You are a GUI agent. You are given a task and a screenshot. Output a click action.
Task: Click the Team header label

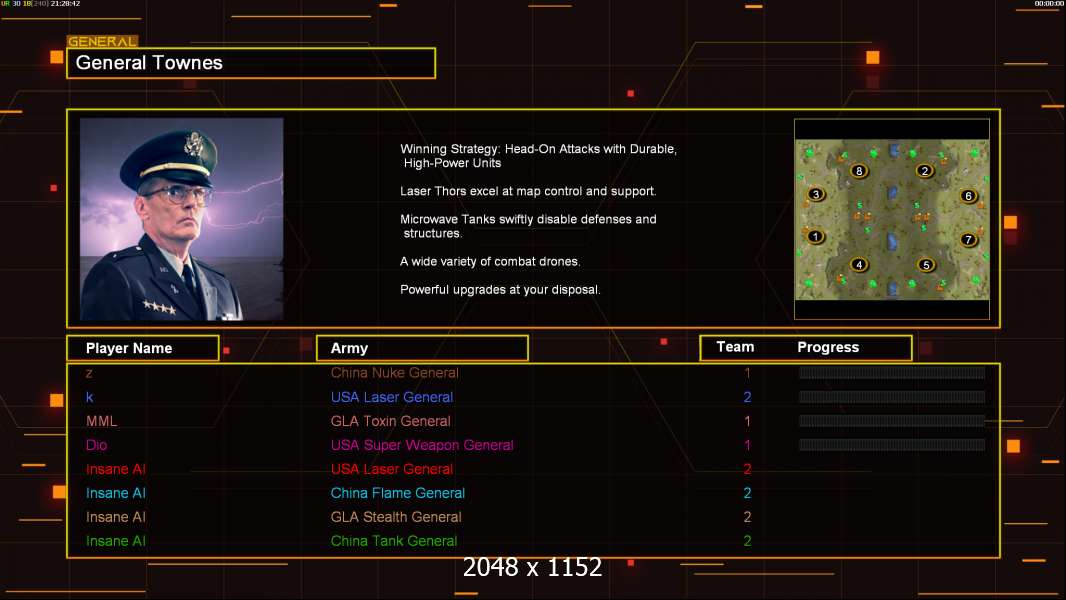[x=735, y=347]
